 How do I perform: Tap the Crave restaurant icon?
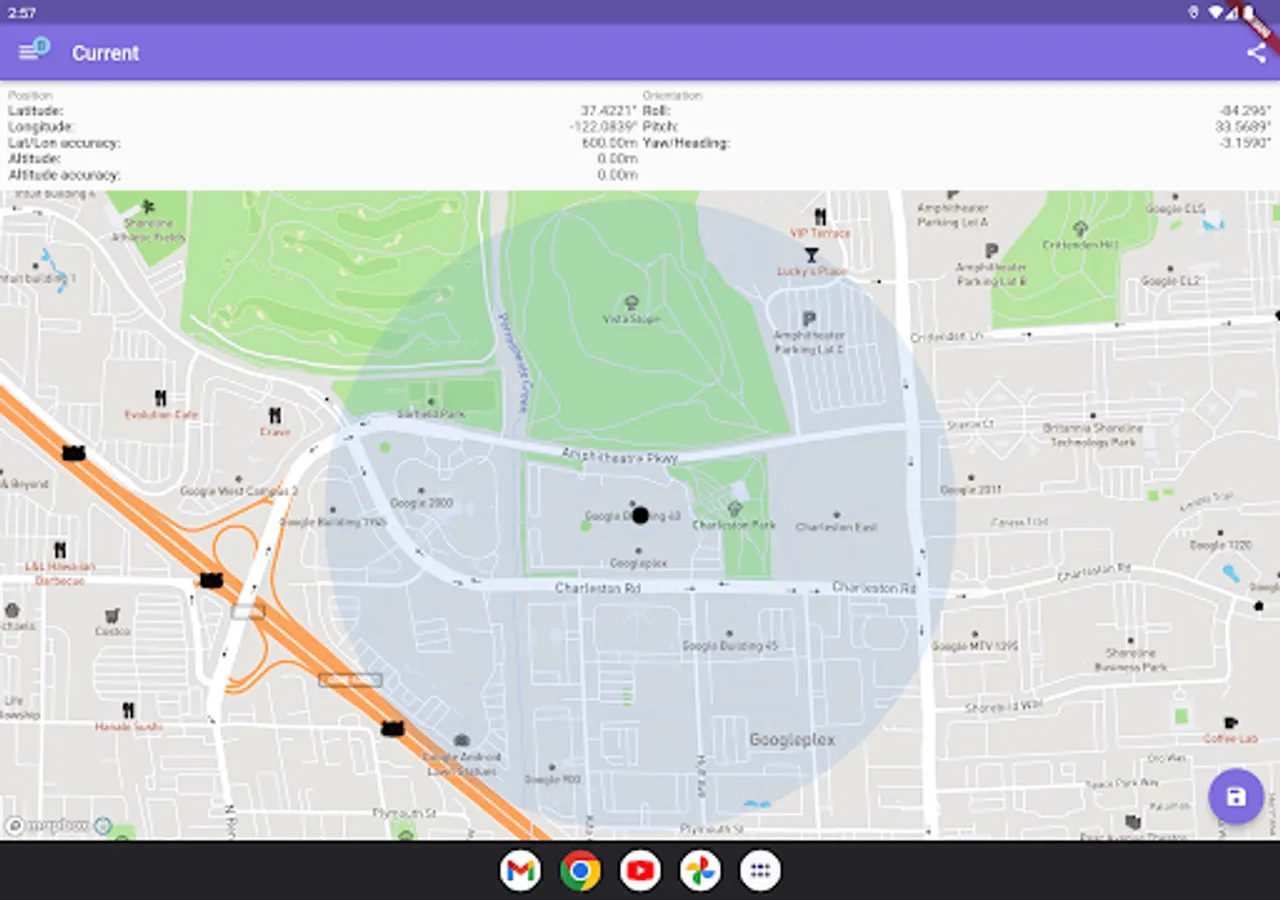click(275, 415)
